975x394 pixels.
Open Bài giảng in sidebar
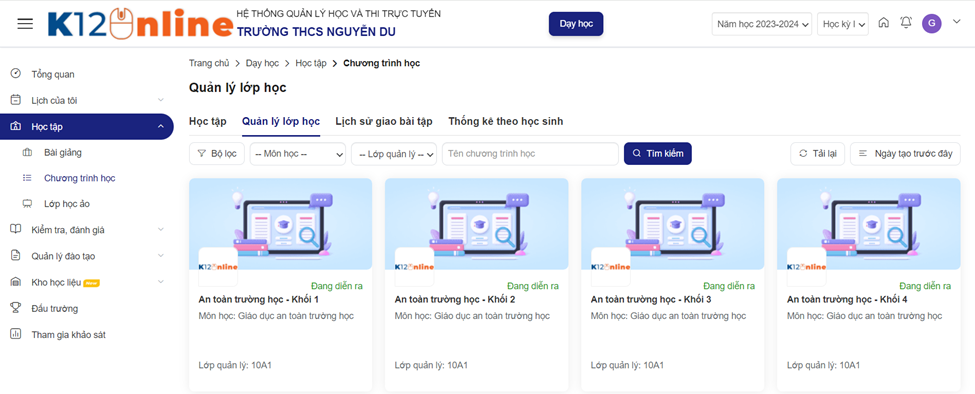coord(63,152)
